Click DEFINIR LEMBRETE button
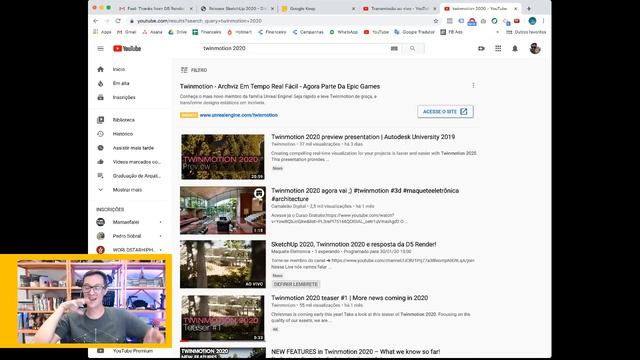Screen dimensions: 640x360 pos(296,284)
